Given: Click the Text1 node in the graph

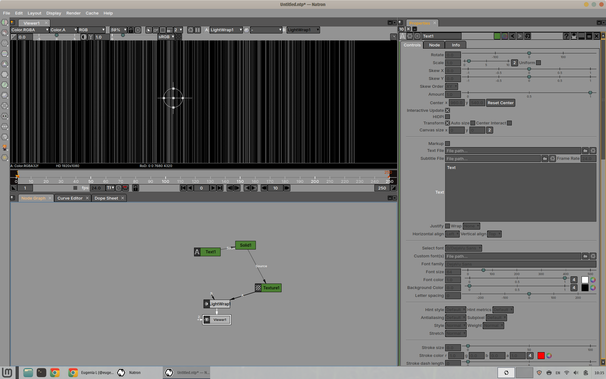Looking at the screenshot, I should tap(208, 252).
